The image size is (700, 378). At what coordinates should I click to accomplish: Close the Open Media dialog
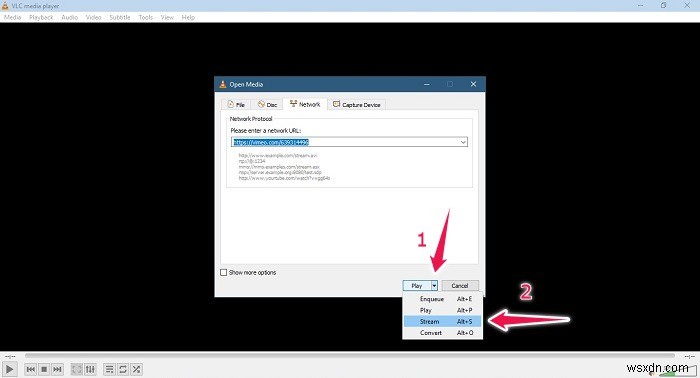coord(473,84)
